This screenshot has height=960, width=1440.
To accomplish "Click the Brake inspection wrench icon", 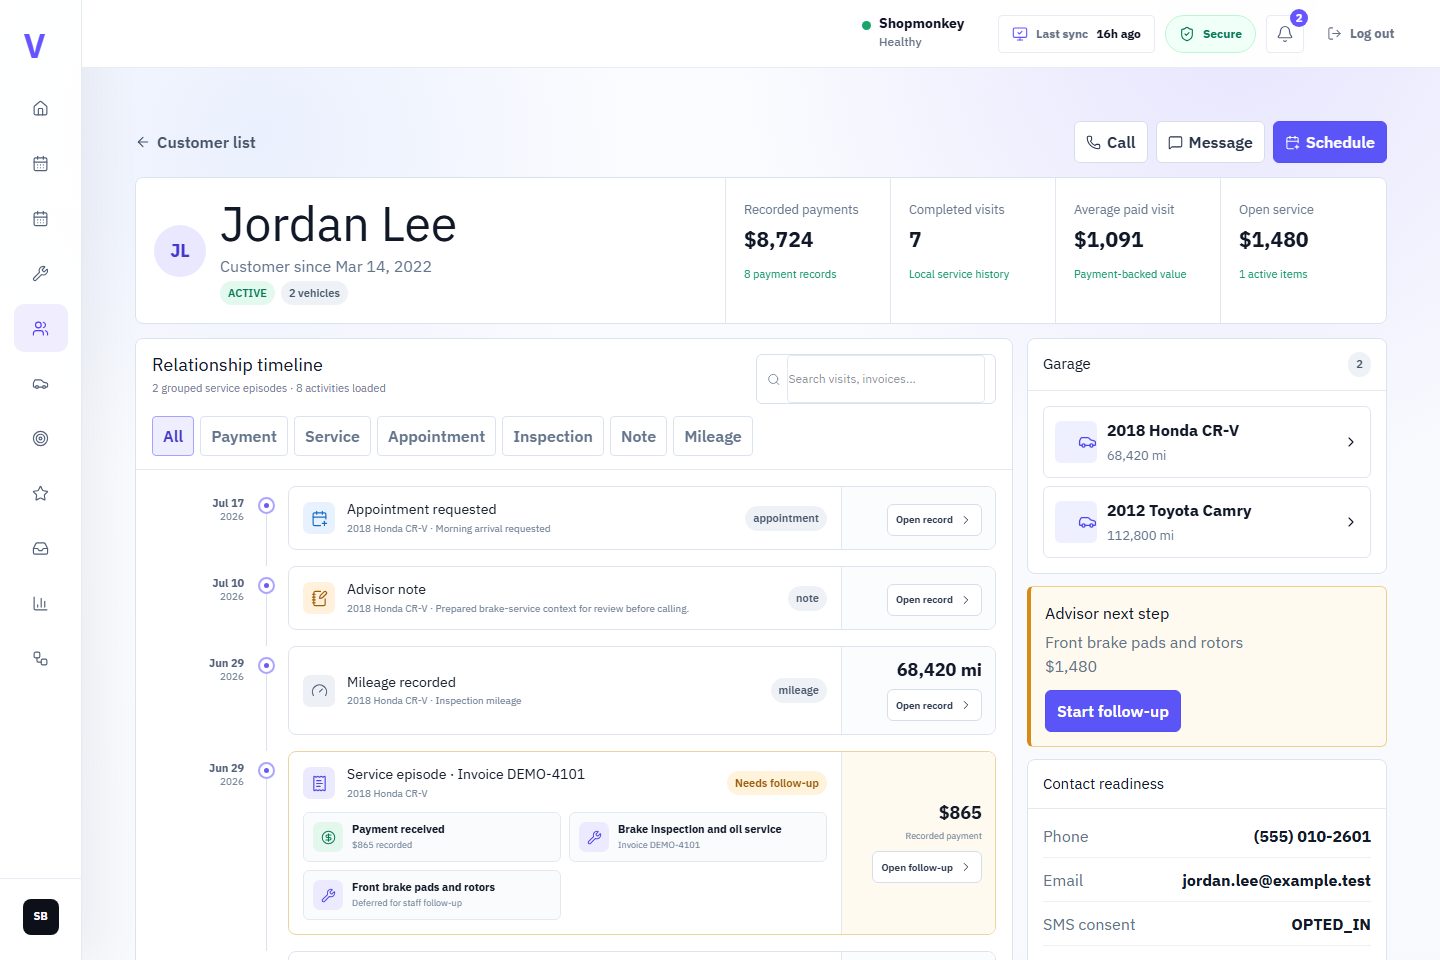I will [594, 837].
